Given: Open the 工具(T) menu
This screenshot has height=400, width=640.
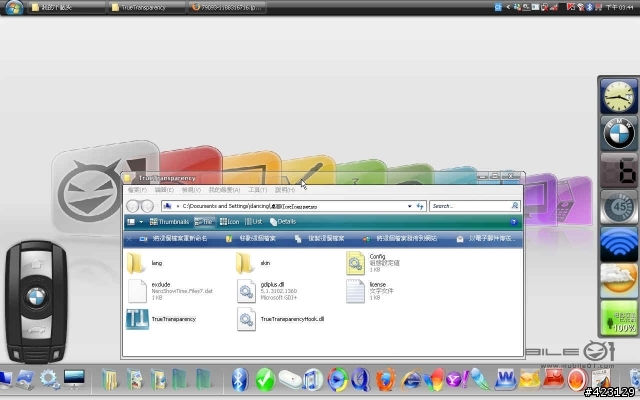Looking at the screenshot, I should (257, 190).
